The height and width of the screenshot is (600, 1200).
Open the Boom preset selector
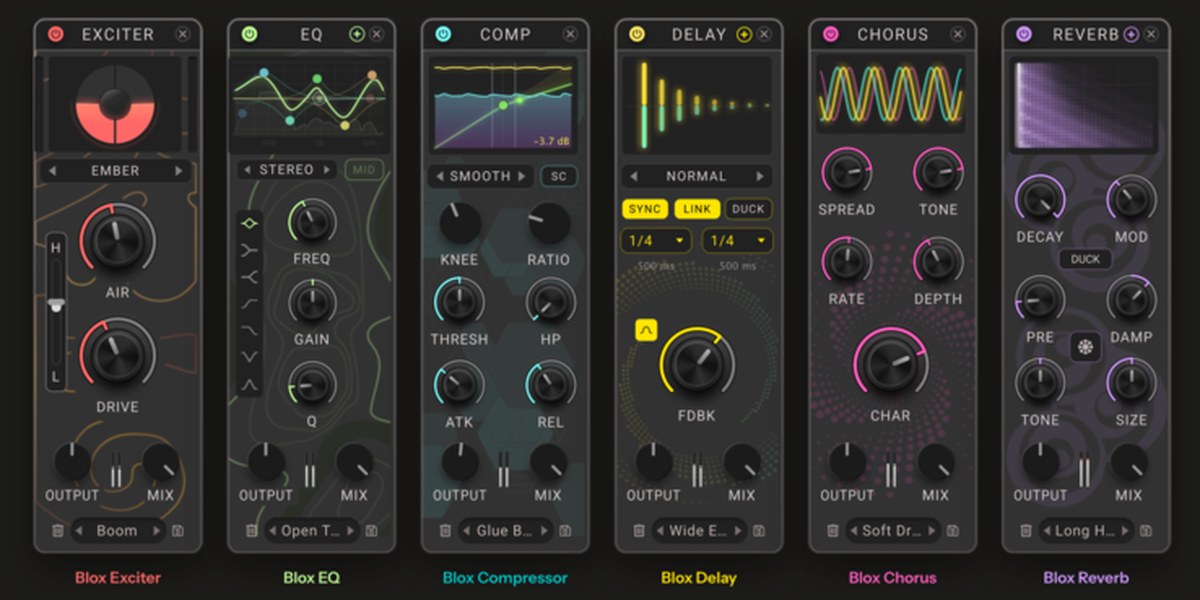pos(117,531)
